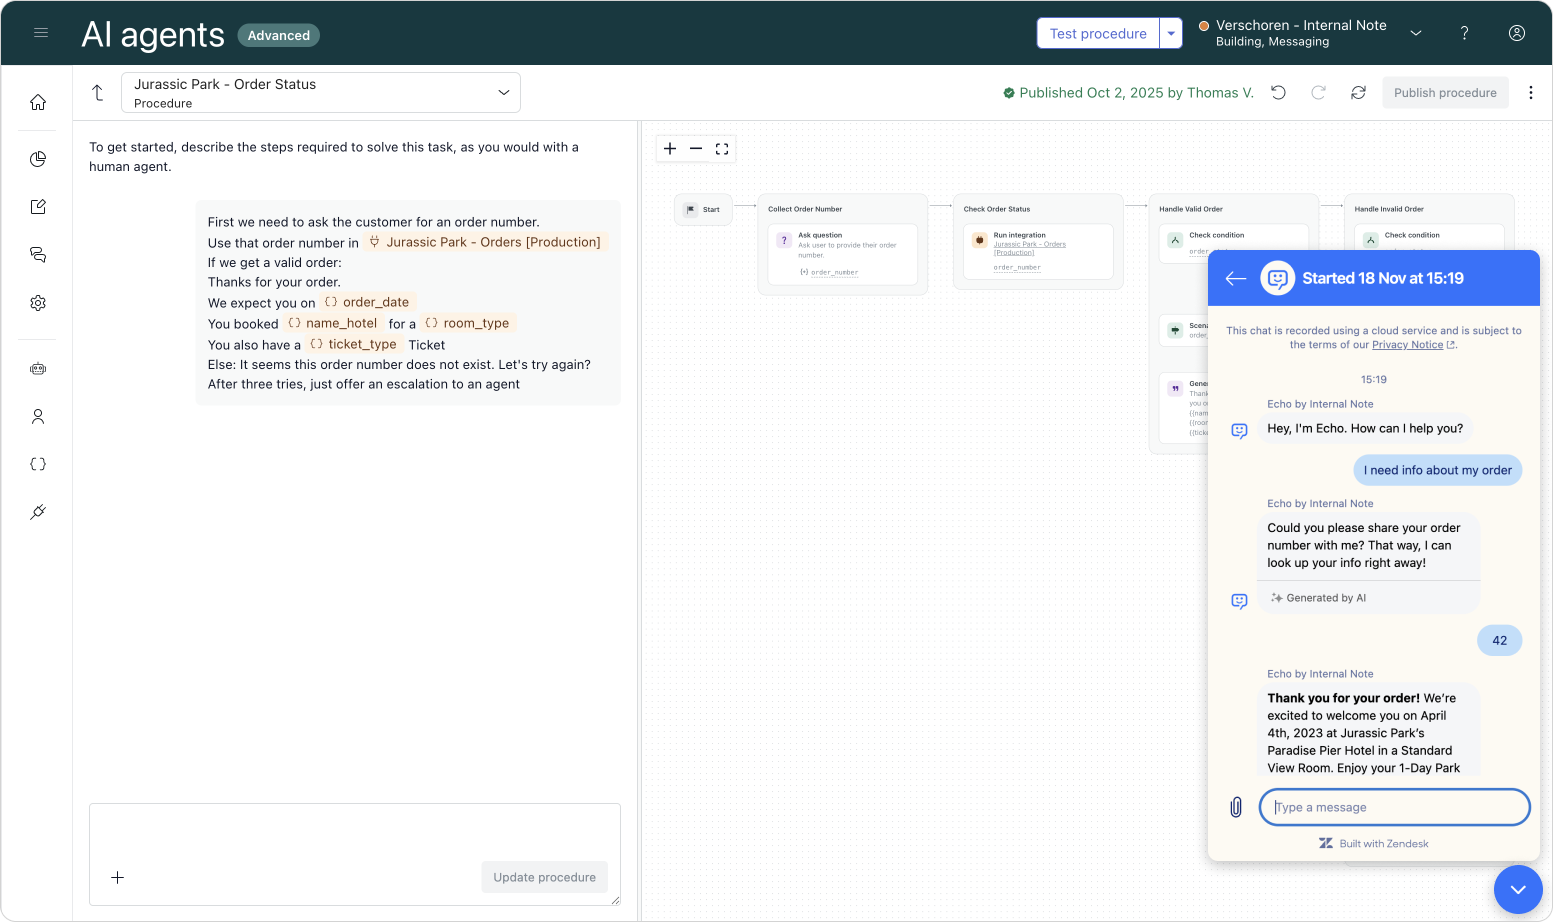Open the hamburger navigation menu
Viewport: 1553px width, 922px height.
41,33
